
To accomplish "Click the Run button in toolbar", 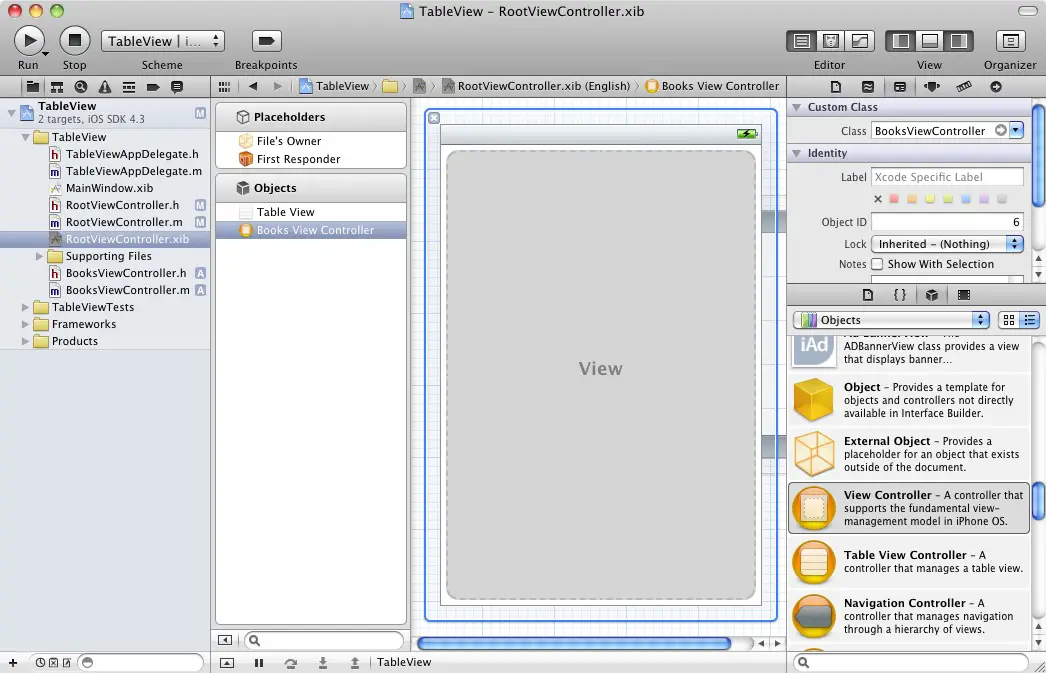I will (x=28, y=41).
